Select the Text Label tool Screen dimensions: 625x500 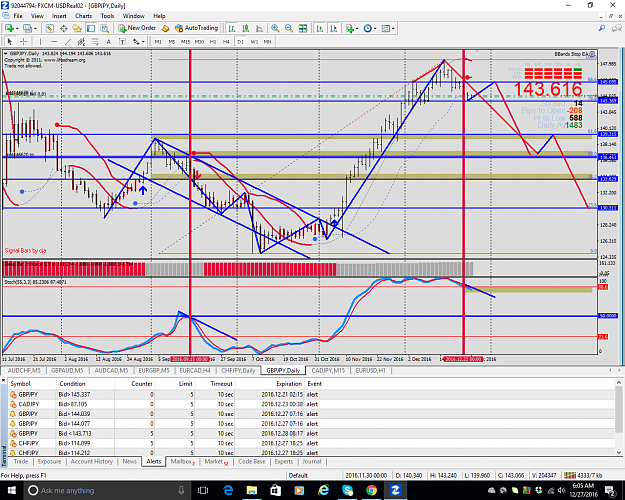pyautogui.click(x=122, y=41)
